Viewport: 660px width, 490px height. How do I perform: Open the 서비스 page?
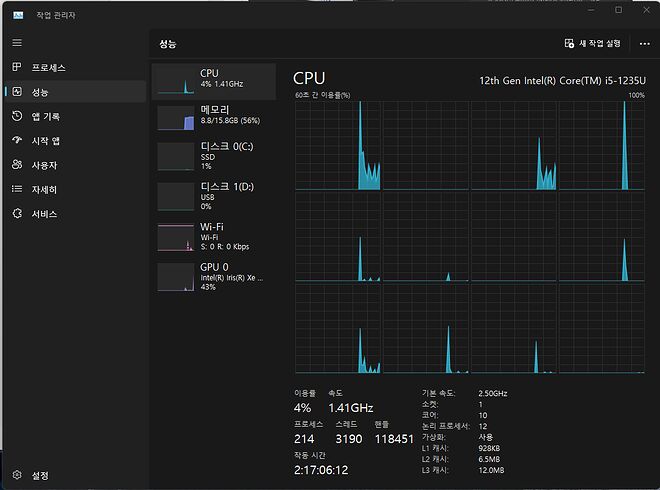coord(76,214)
